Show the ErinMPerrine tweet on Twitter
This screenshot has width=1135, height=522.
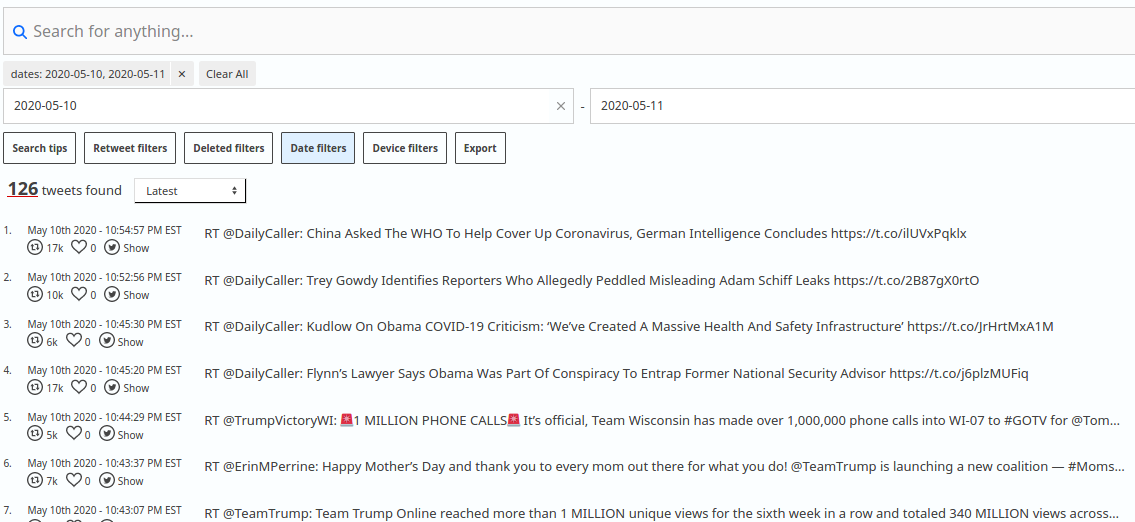tap(122, 480)
